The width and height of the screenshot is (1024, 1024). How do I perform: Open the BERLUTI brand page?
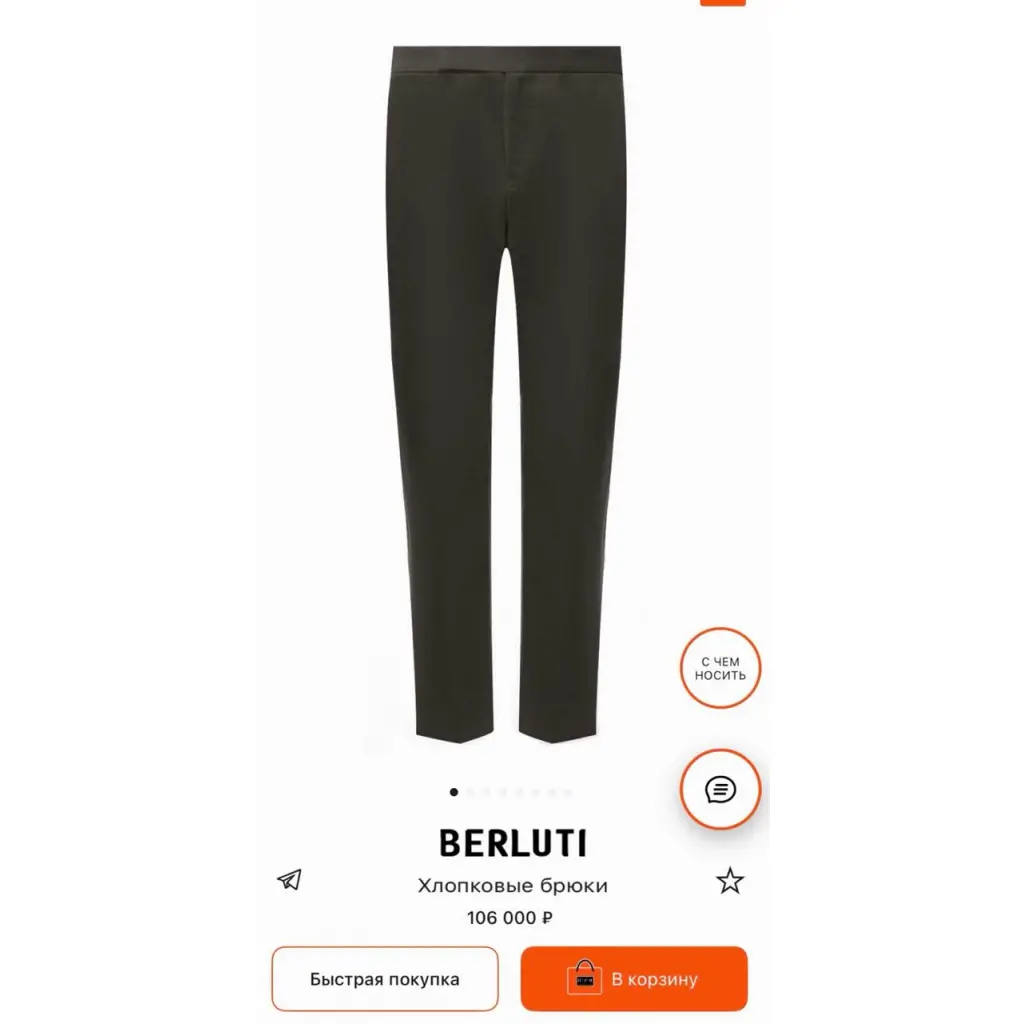(x=513, y=843)
